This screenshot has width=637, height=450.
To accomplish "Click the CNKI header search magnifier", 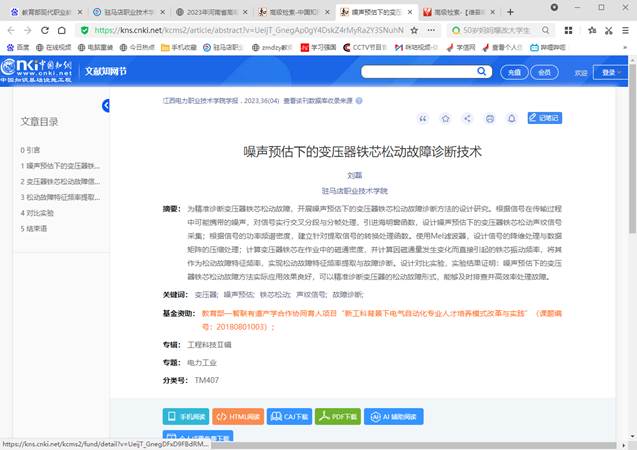I will coord(481,71).
